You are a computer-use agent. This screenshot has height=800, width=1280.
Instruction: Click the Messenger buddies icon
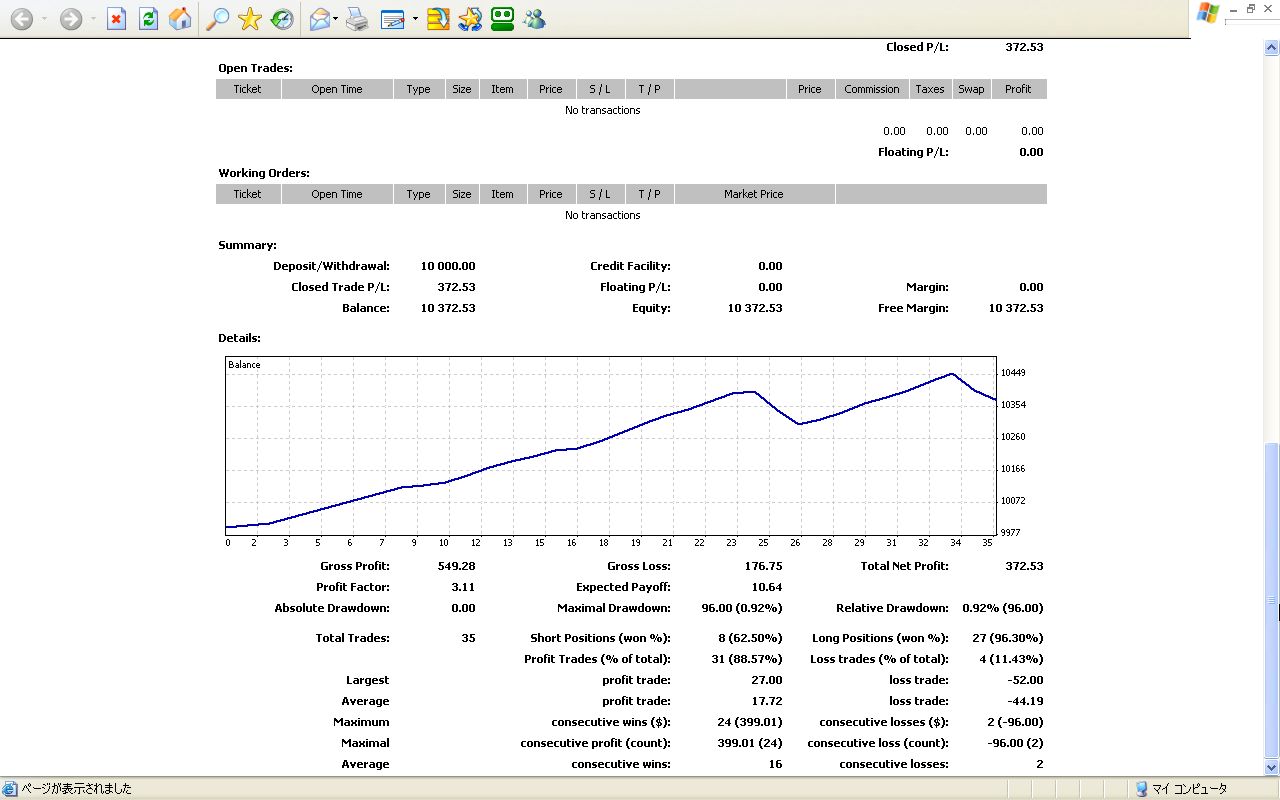534,19
